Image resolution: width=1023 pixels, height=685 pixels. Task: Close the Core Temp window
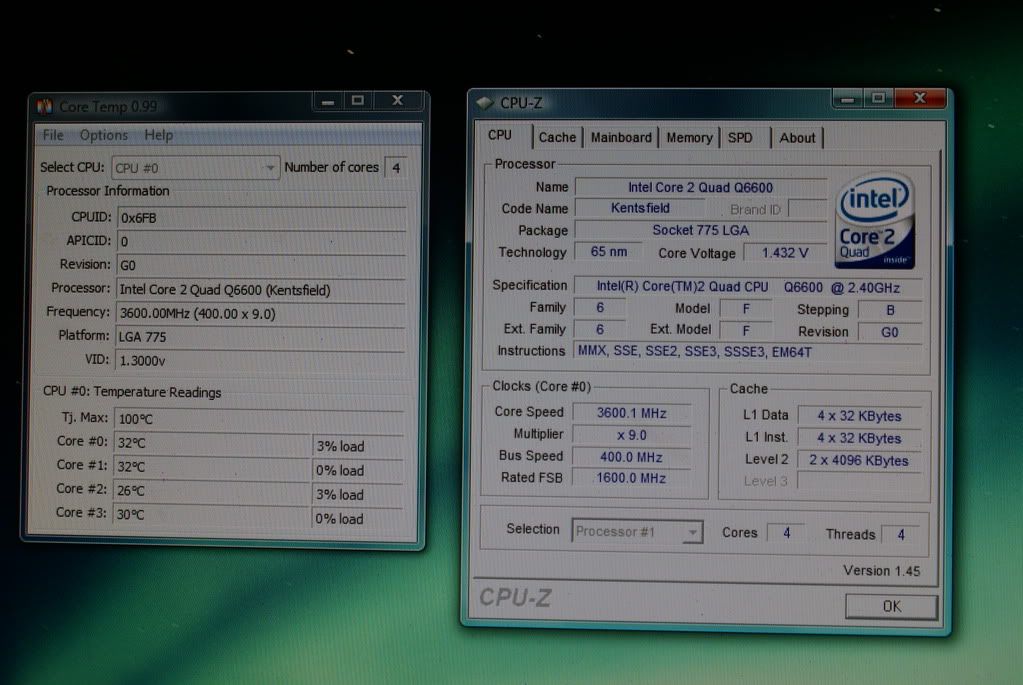point(397,100)
